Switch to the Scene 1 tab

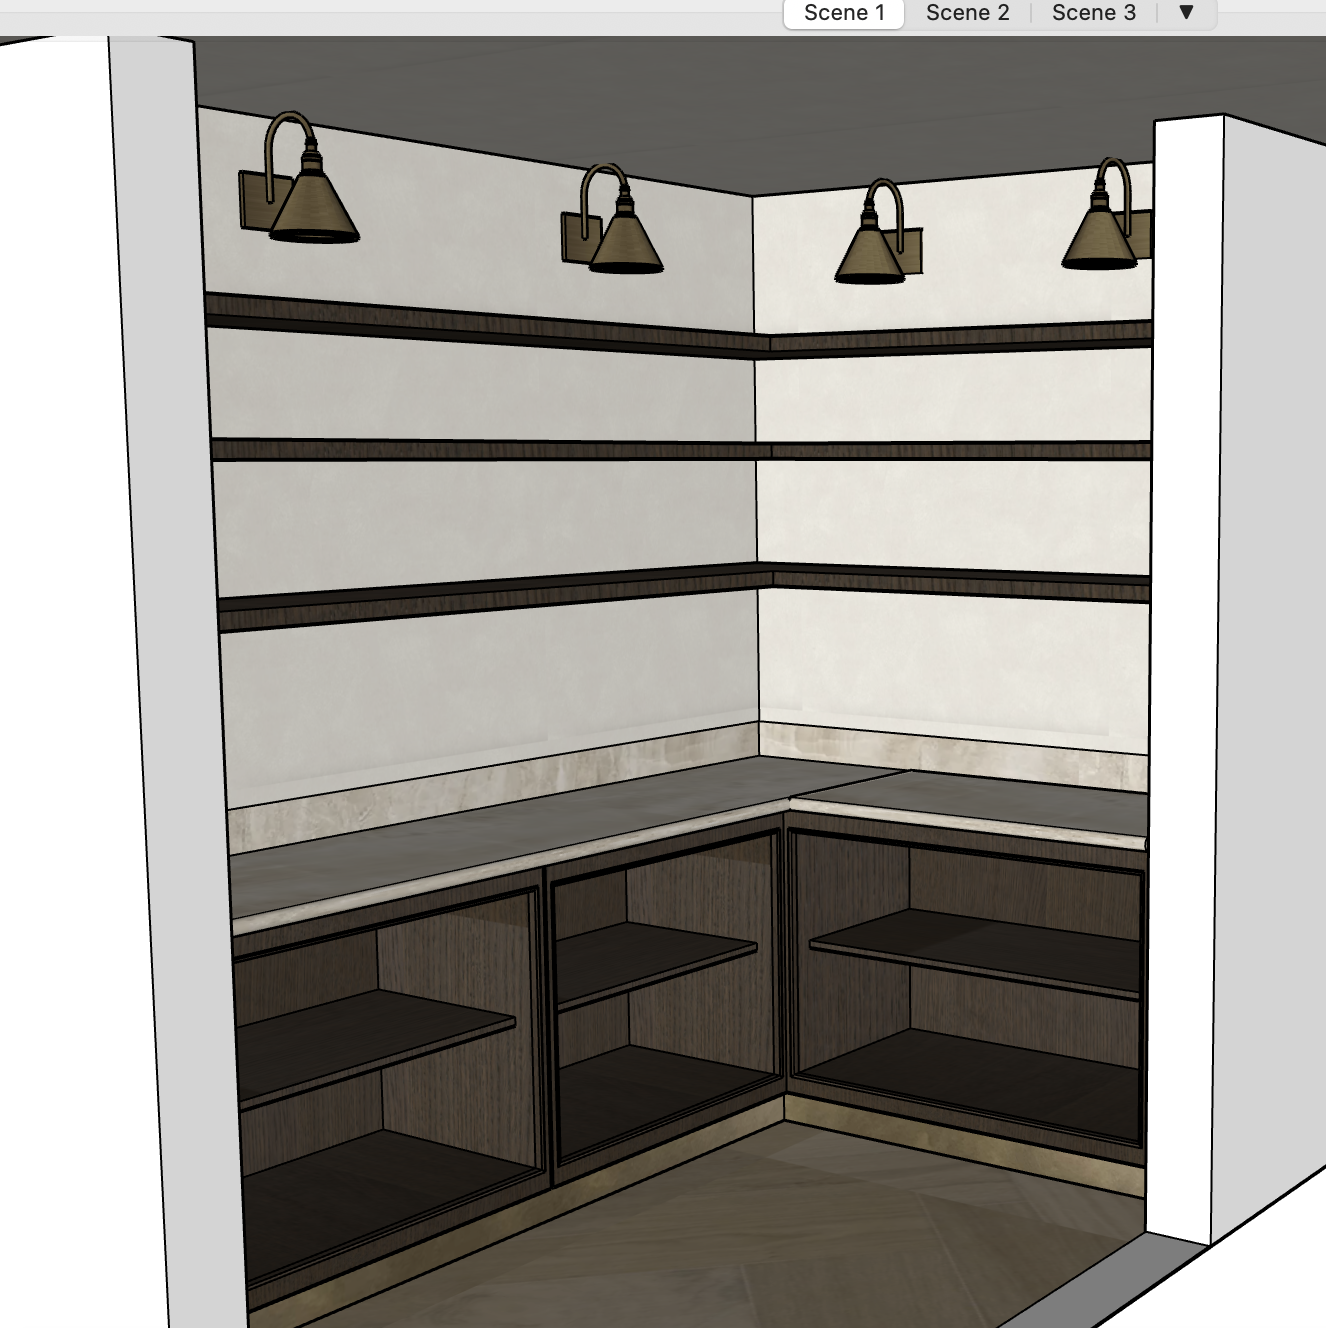[844, 13]
